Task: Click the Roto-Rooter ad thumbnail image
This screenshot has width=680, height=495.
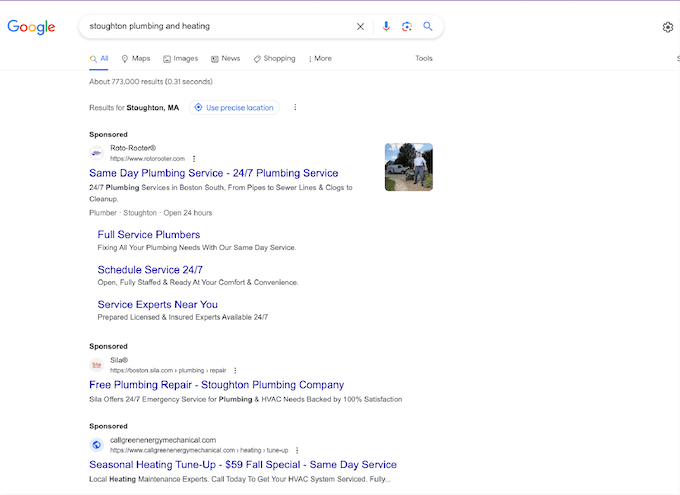Action: 409,167
